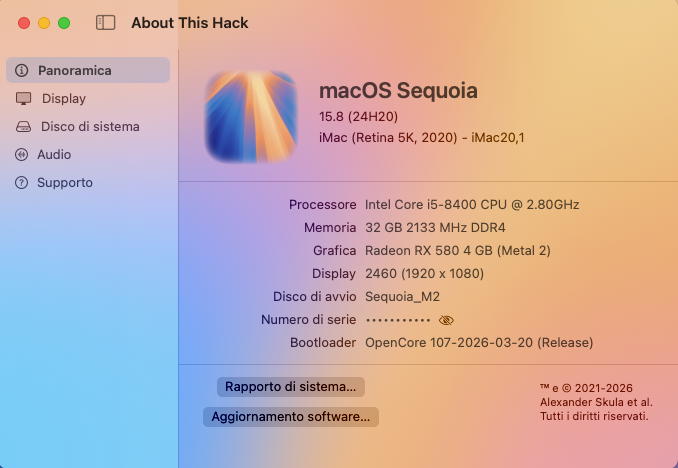This screenshot has height=468, width=678.
Task: Click the "Processore" label
Action: [323, 204]
